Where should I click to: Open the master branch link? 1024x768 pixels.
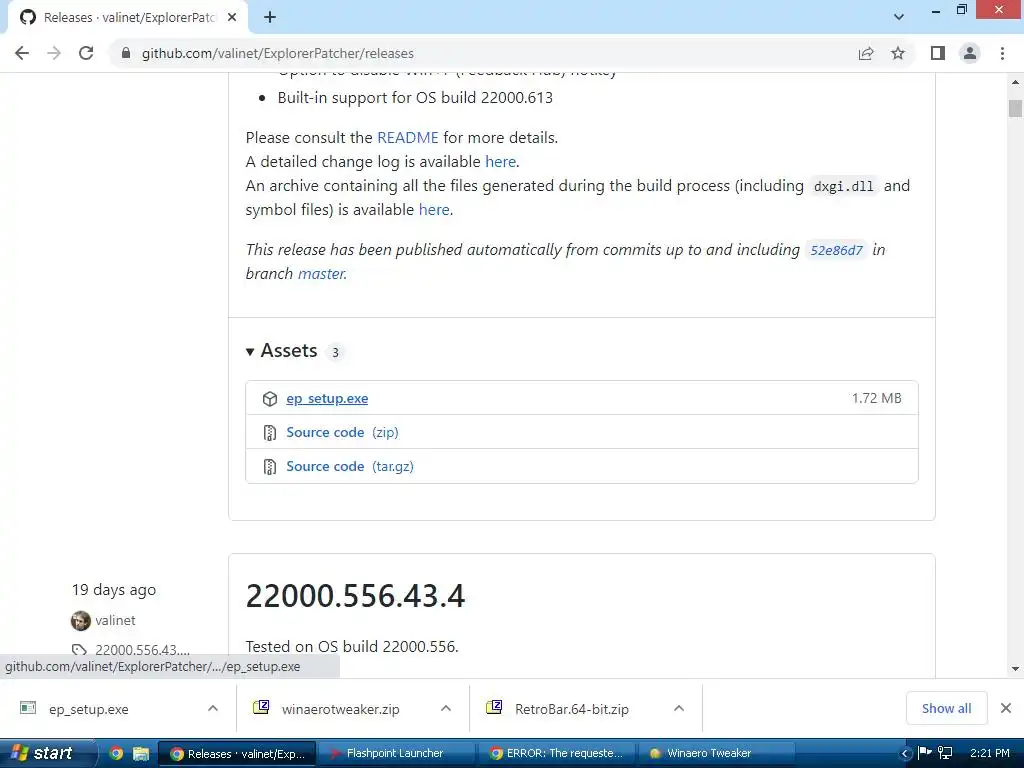(x=321, y=274)
